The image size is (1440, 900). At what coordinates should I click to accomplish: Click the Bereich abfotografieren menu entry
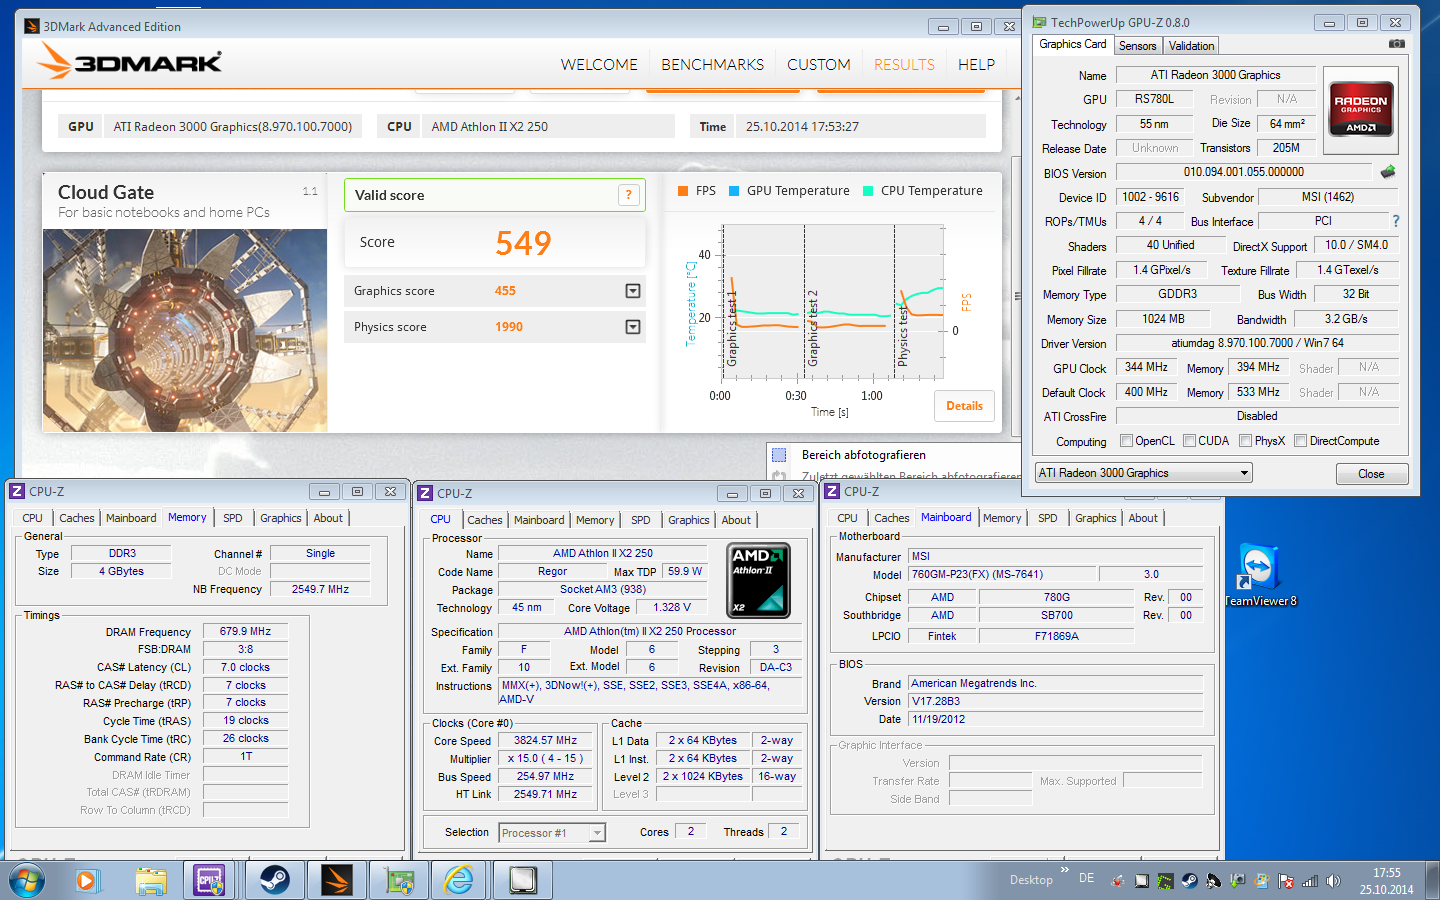pyautogui.click(x=864, y=455)
